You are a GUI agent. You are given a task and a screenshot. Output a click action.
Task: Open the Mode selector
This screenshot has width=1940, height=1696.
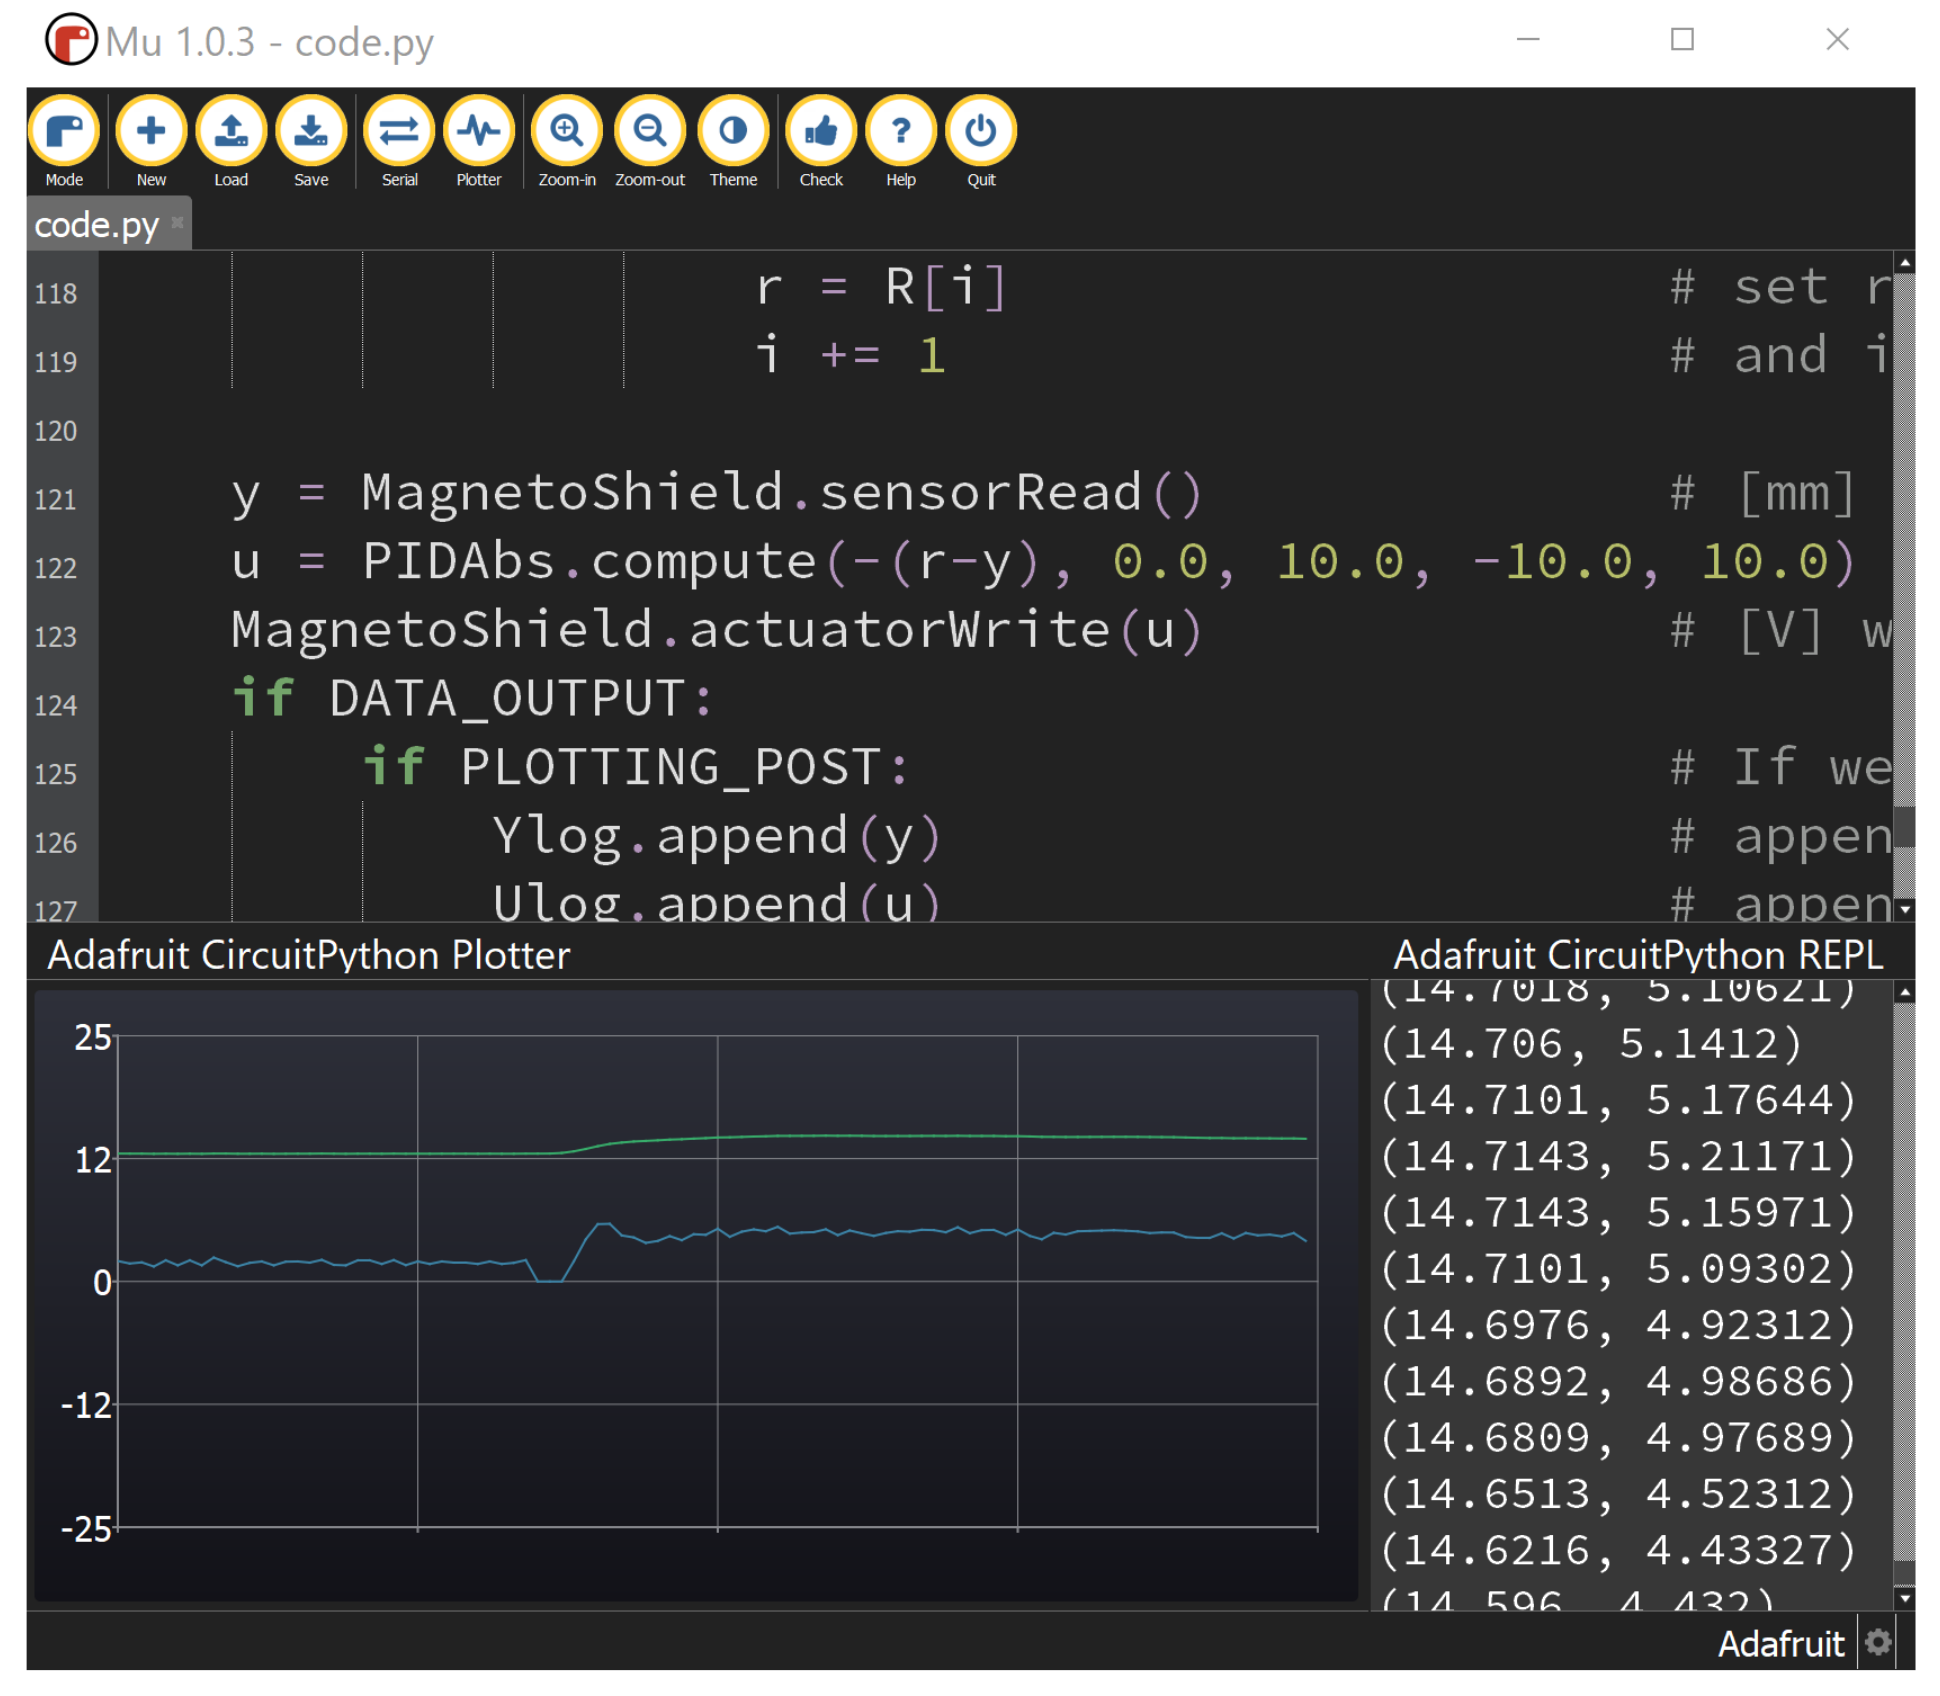pyautogui.click(x=64, y=132)
